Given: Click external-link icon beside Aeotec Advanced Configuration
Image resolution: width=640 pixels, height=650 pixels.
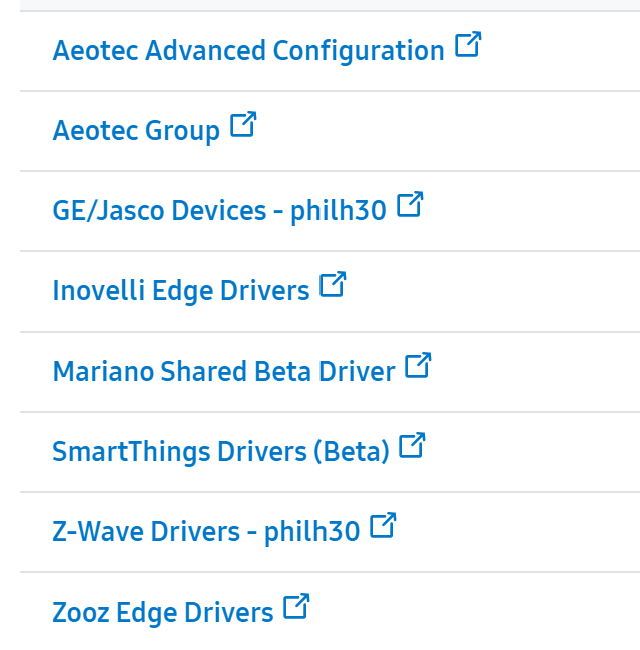Looking at the screenshot, I should (x=468, y=45).
